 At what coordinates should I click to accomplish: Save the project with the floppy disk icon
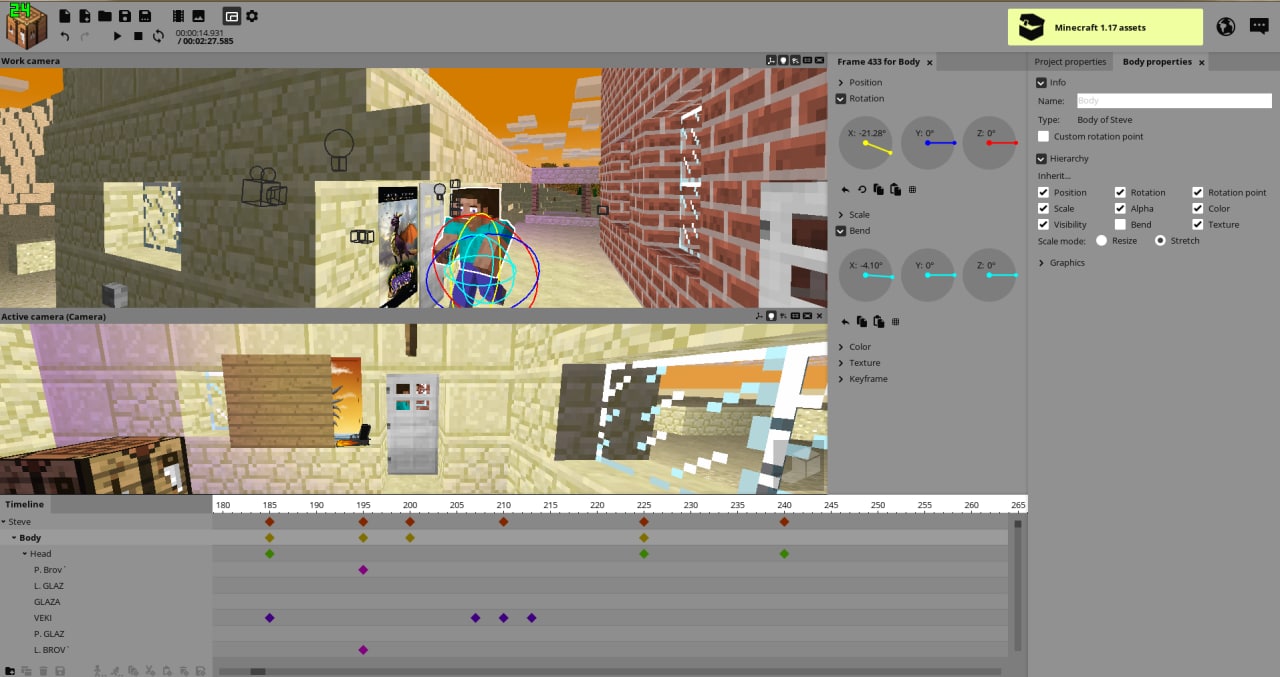125,16
